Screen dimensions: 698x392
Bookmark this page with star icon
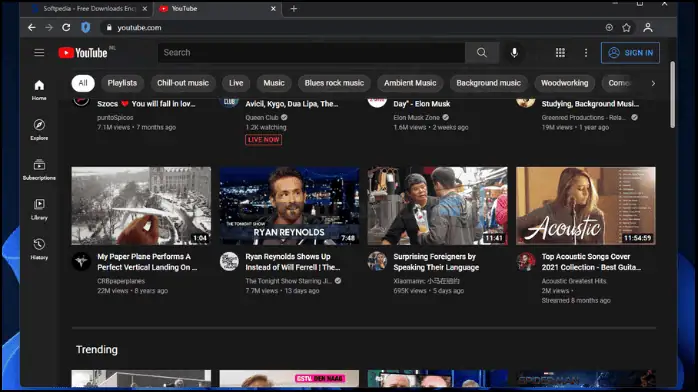(626, 28)
